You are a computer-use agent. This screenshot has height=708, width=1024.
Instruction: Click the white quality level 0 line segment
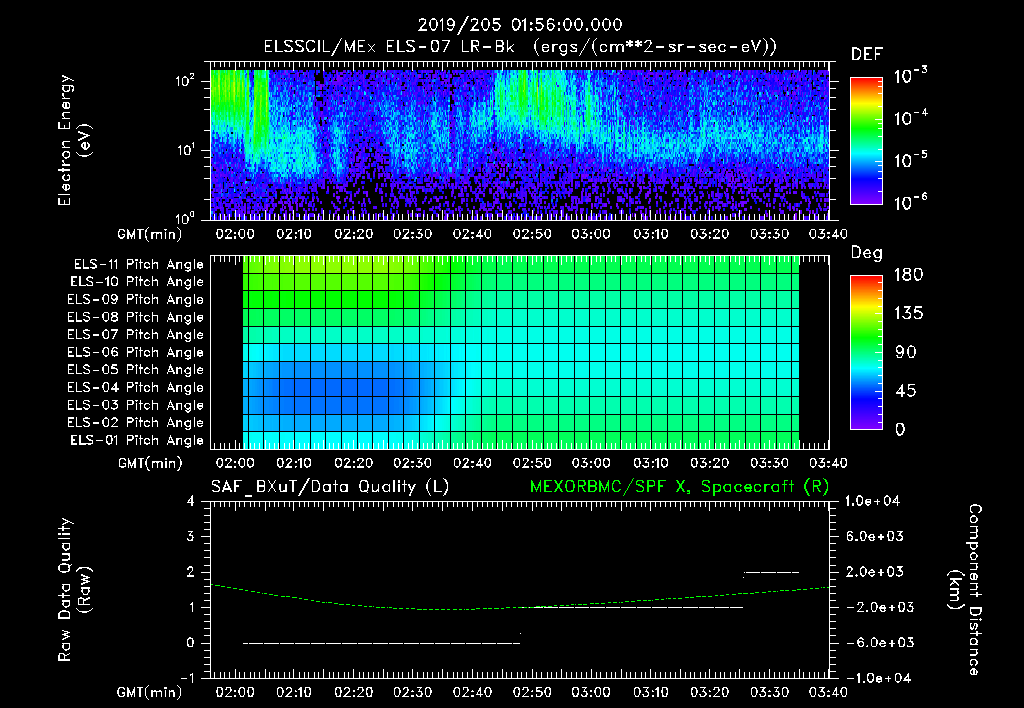pos(382,643)
